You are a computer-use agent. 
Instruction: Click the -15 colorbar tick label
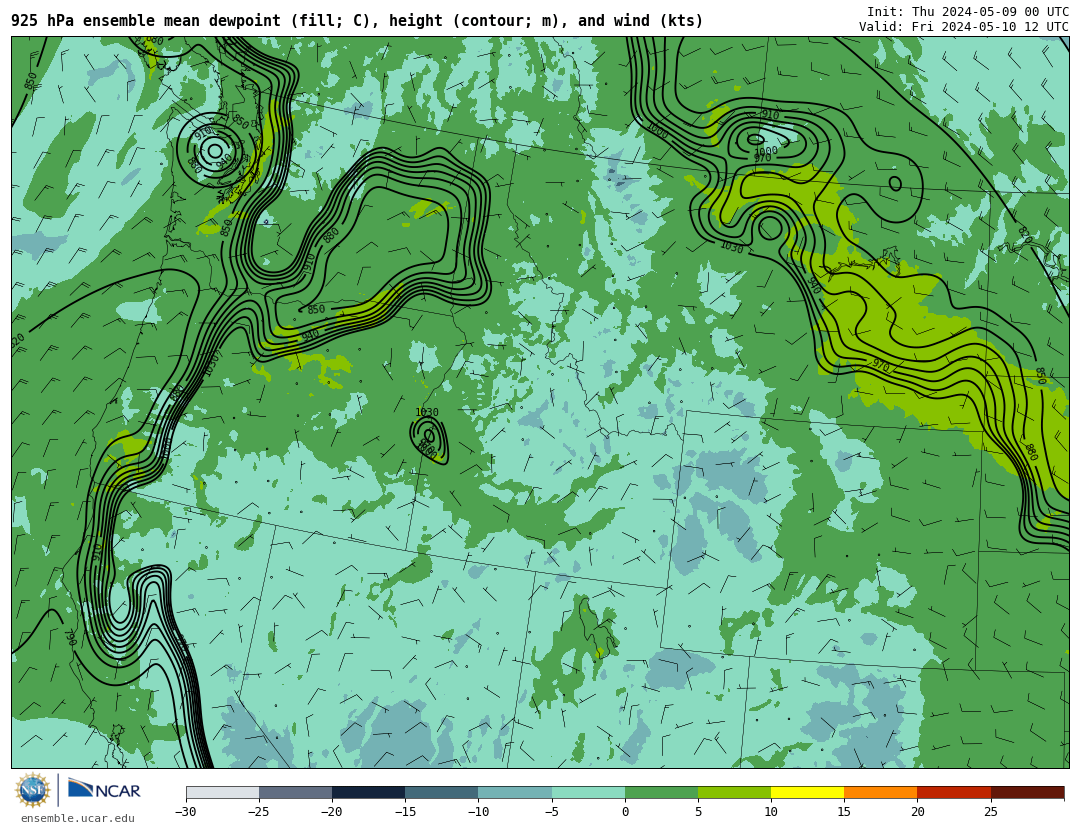pyautogui.click(x=405, y=812)
